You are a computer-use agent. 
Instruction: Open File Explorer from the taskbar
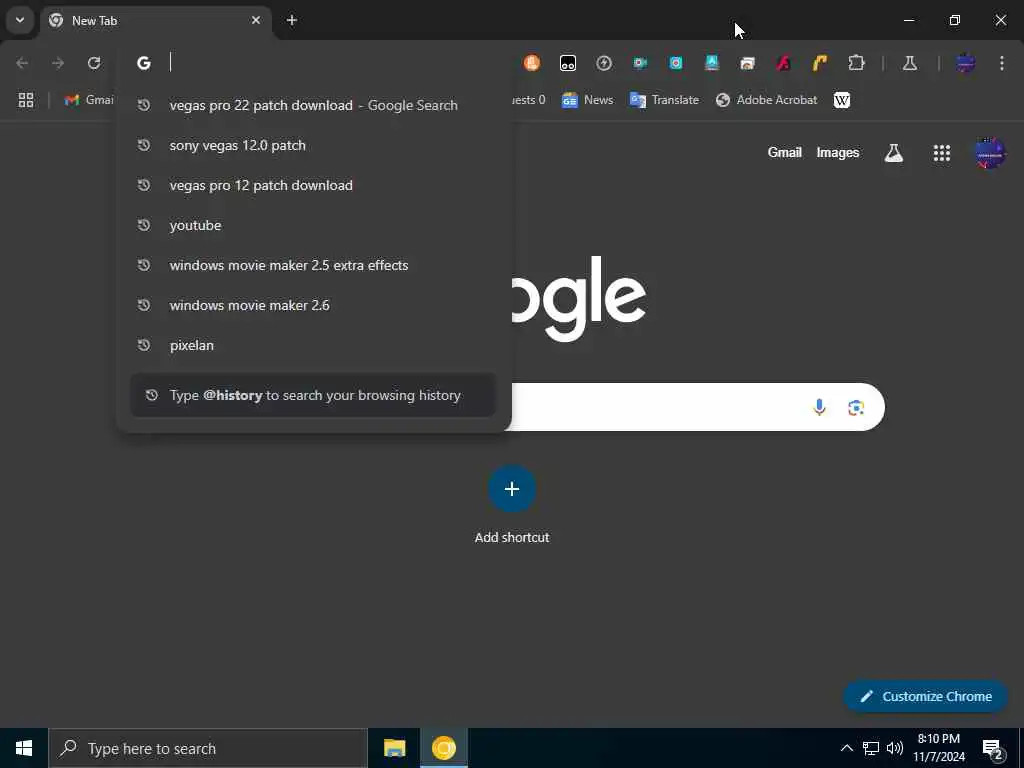pyautogui.click(x=394, y=748)
